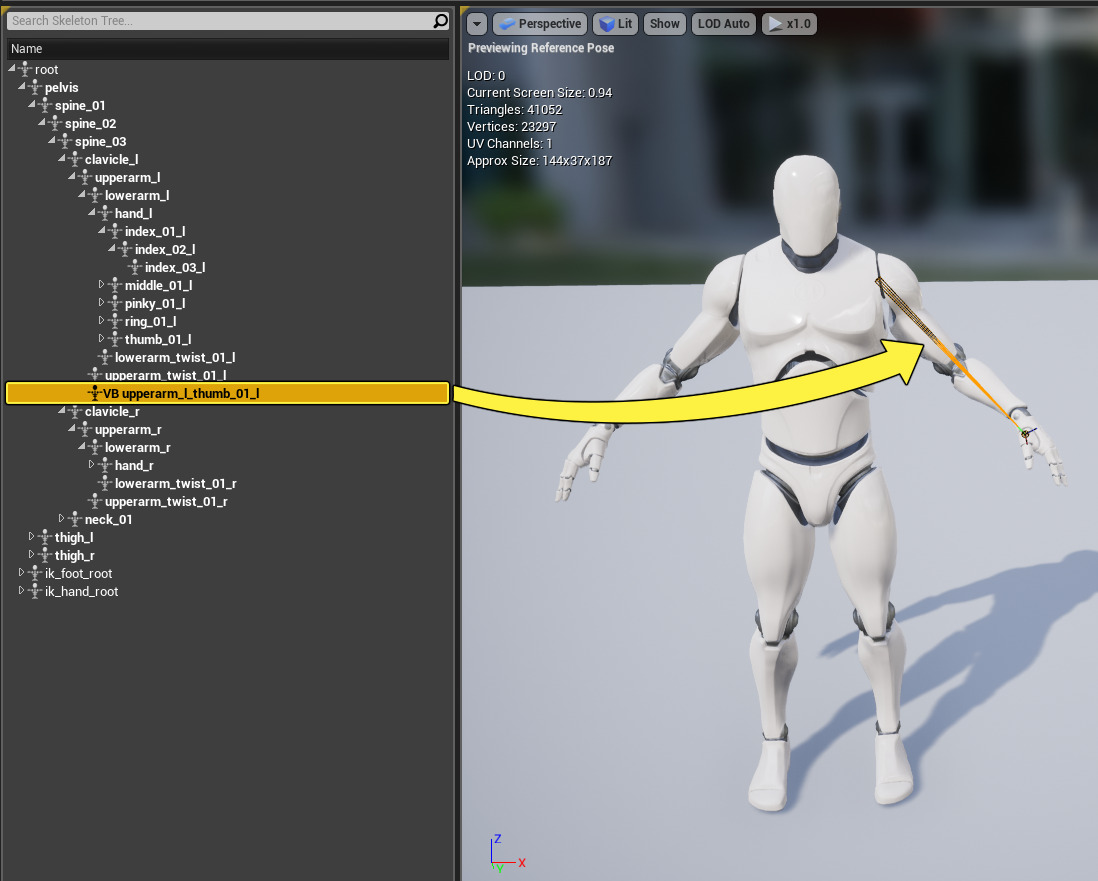
Task: Expand the thigh_l bone hierarchy
Action: [x=31, y=537]
